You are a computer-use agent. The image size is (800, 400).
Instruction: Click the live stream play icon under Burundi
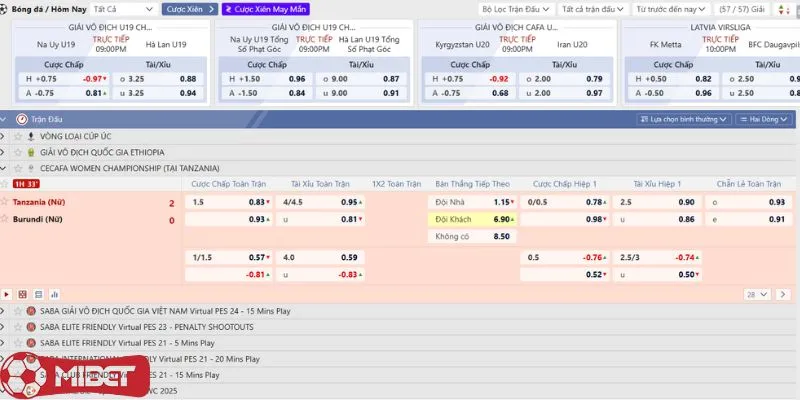tap(8, 295)
